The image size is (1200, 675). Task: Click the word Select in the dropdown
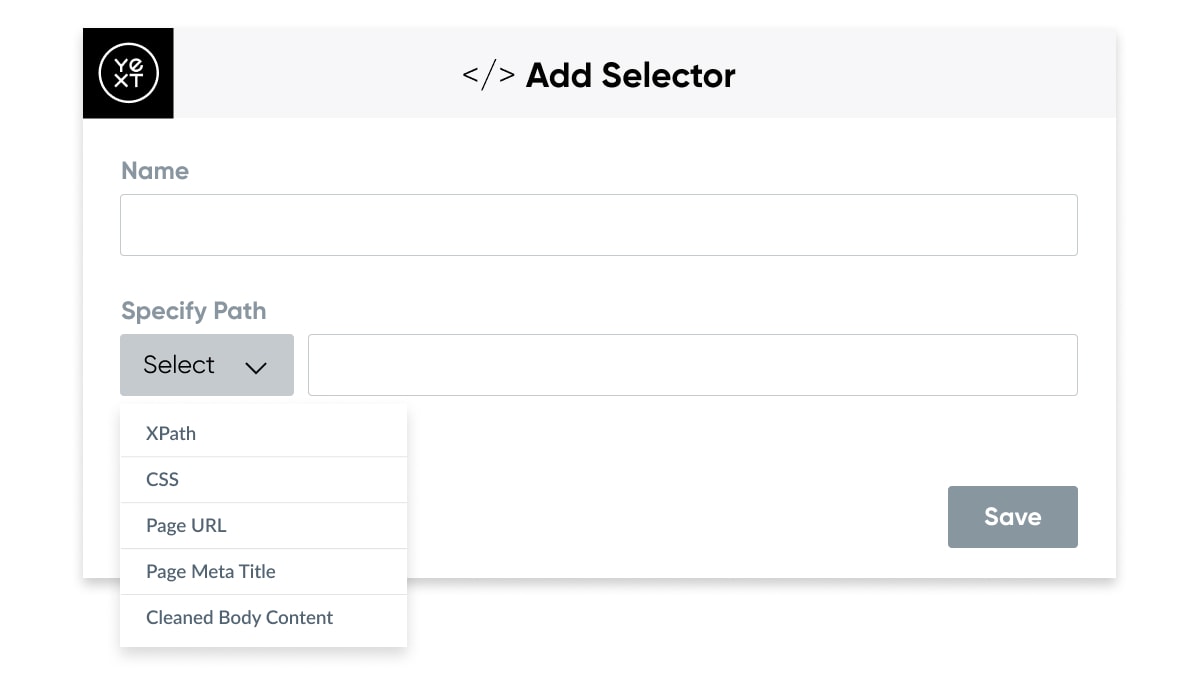point(179,365)
